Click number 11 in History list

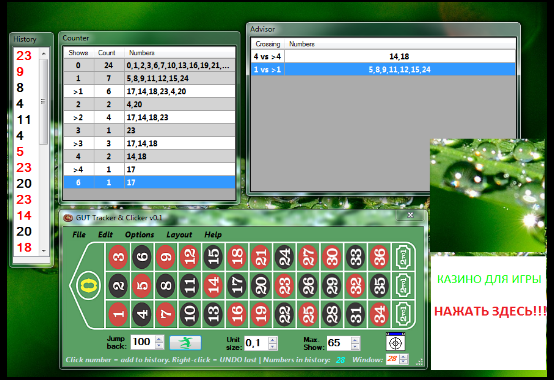(24, 120)
